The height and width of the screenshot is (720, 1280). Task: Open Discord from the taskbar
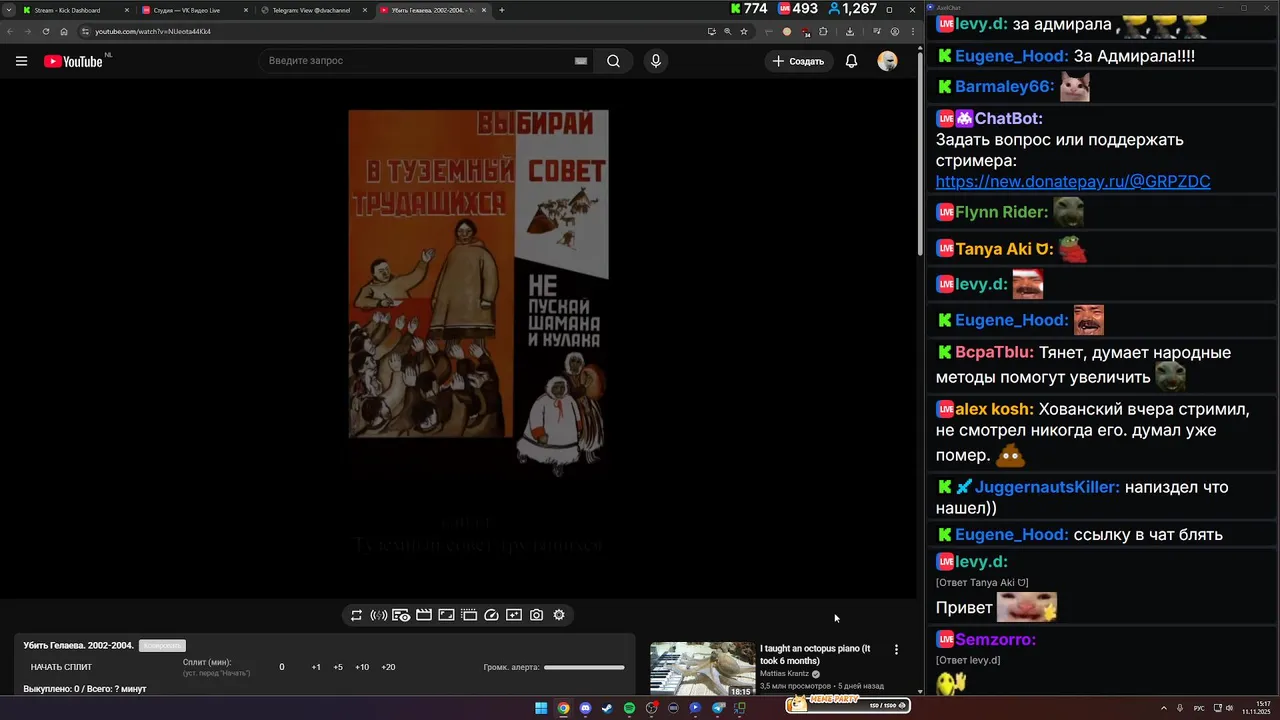(x=585, y=708)
